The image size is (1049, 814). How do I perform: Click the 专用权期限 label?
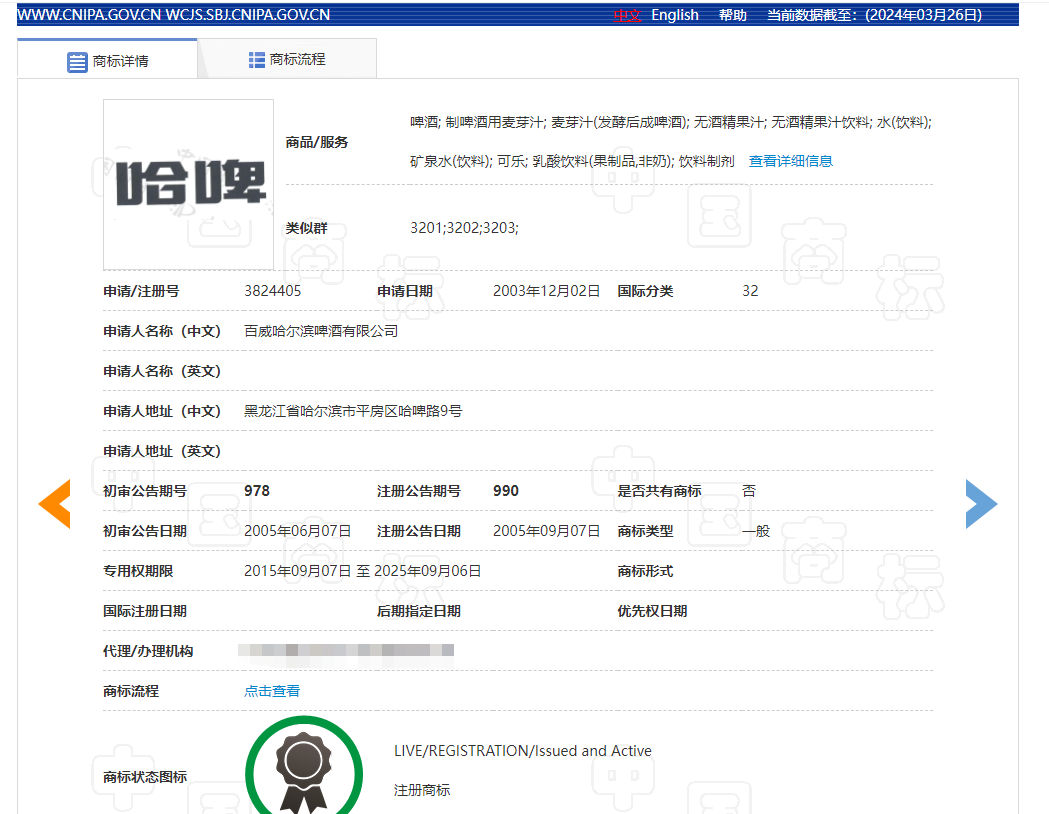point(138,571)
